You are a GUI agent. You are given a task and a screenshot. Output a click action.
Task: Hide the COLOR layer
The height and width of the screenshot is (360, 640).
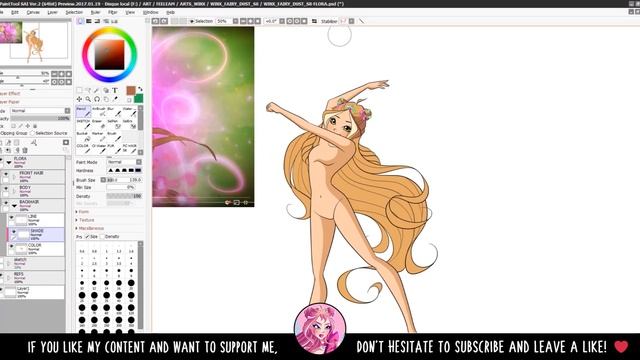11,246
